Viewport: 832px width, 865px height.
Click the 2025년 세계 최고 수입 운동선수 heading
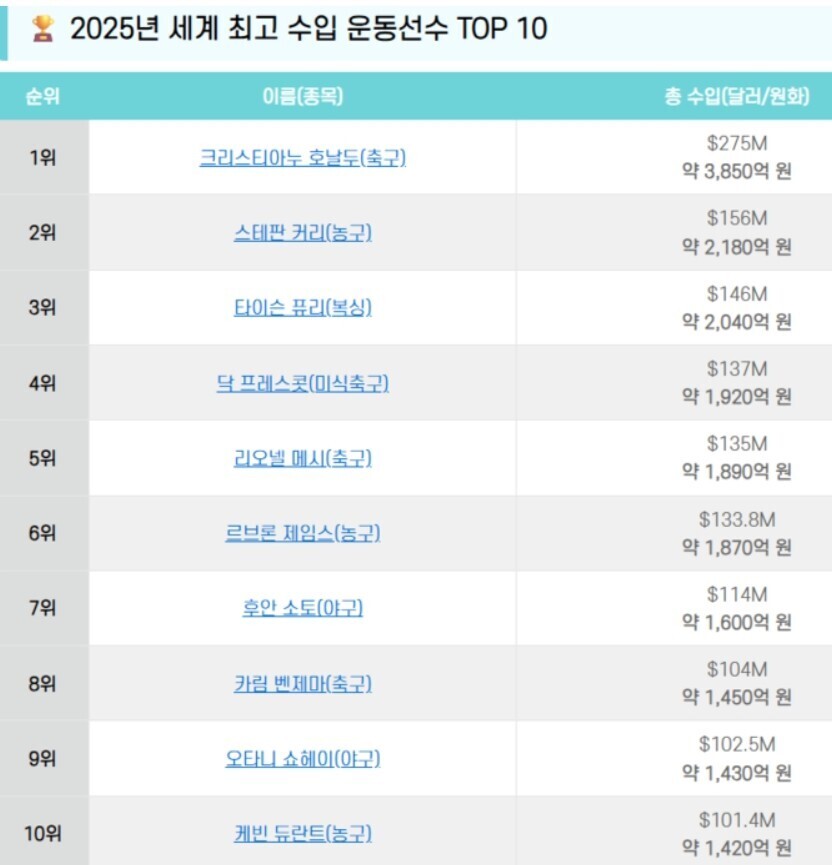pyautogui.click(x=308, y=29)
